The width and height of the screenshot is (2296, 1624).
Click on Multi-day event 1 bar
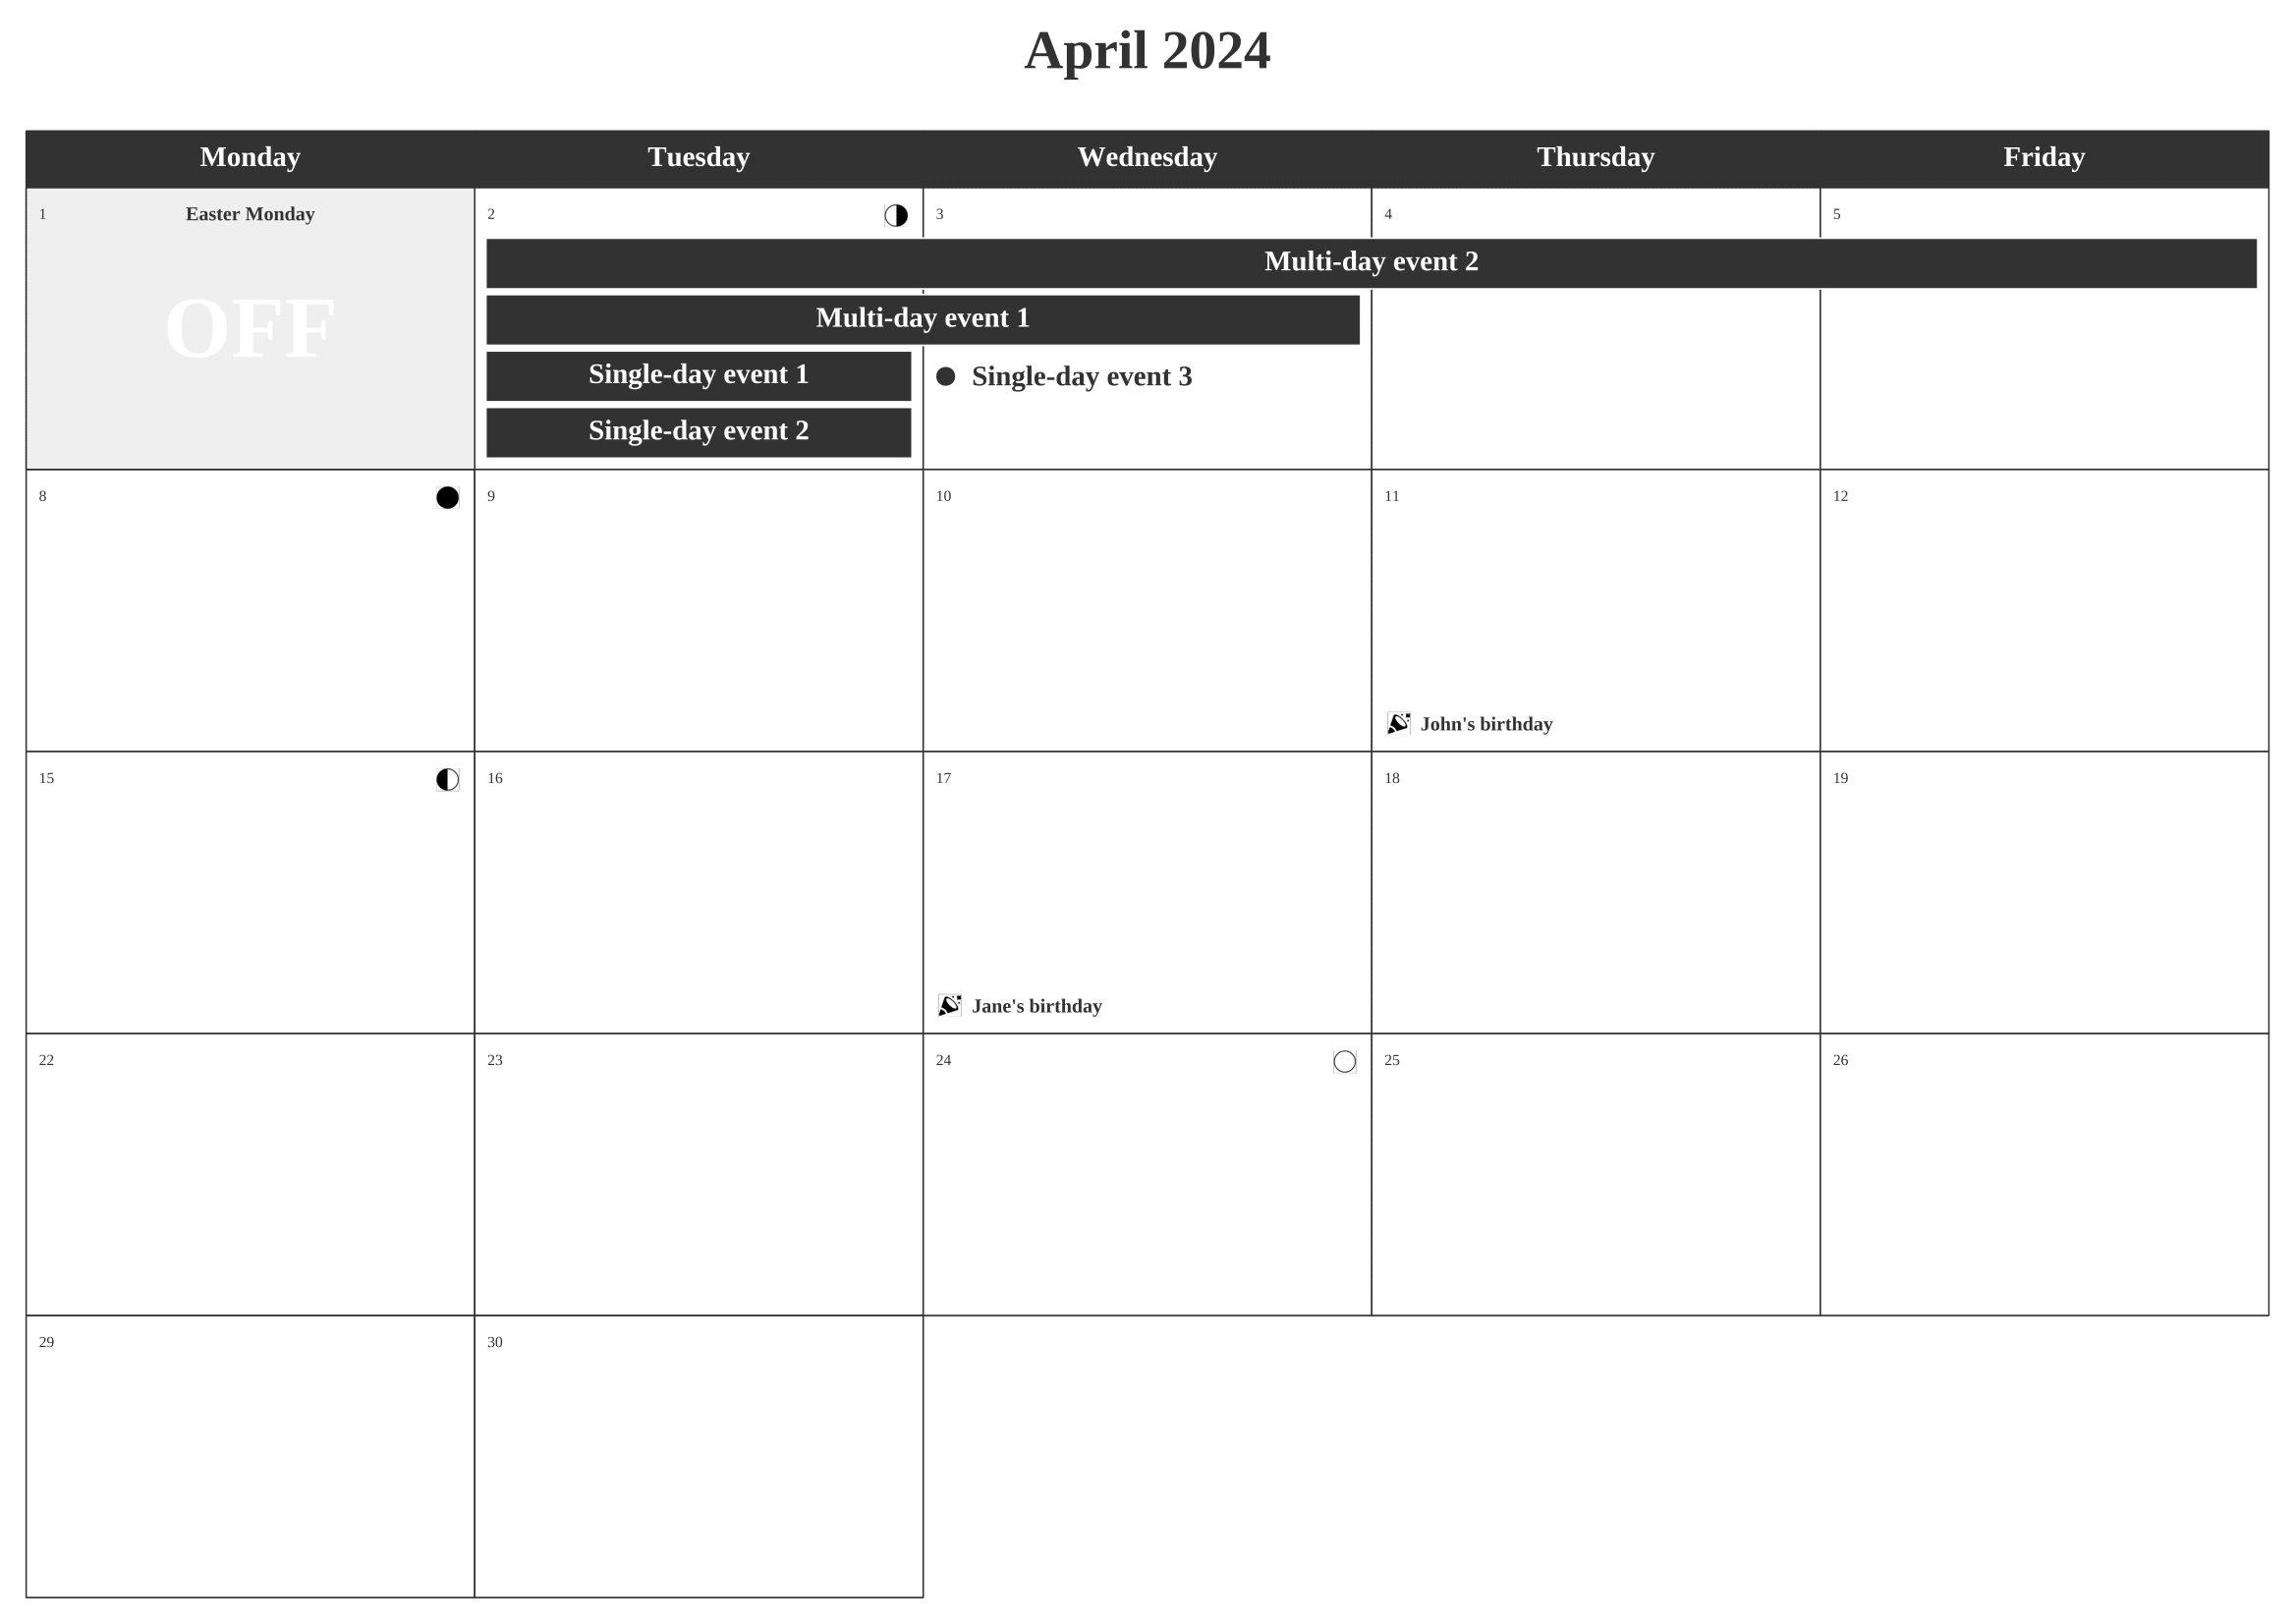tap(923, 318)
